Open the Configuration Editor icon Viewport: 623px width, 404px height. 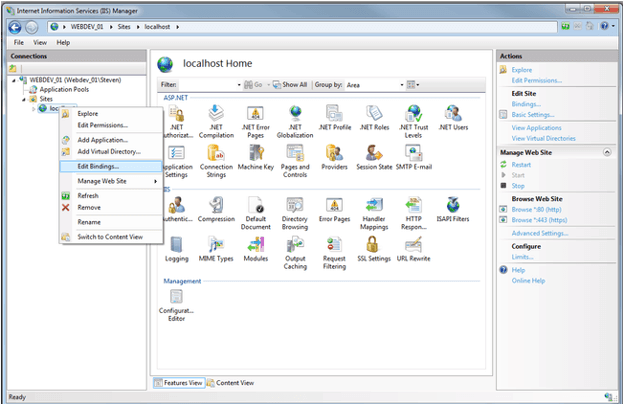(x=176, y=305)
